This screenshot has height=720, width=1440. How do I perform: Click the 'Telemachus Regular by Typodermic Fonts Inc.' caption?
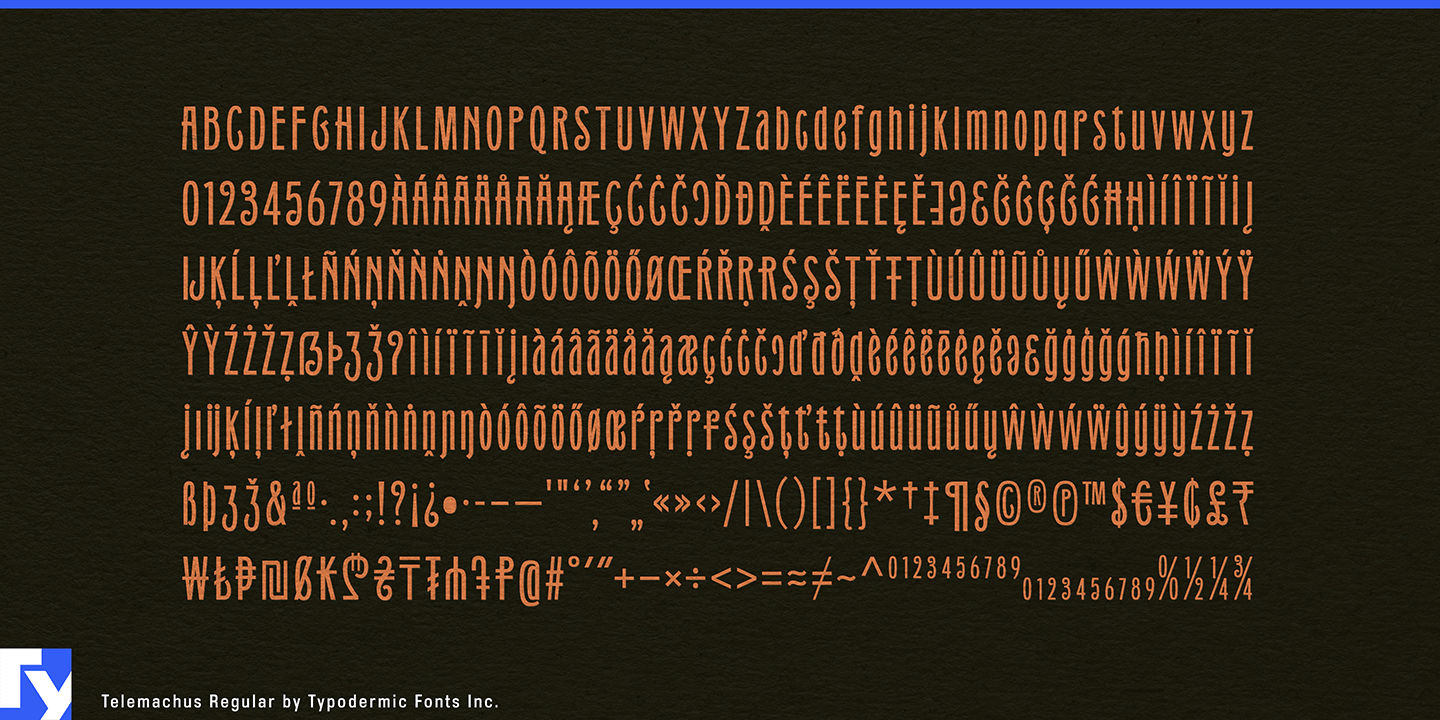(300, 702)
